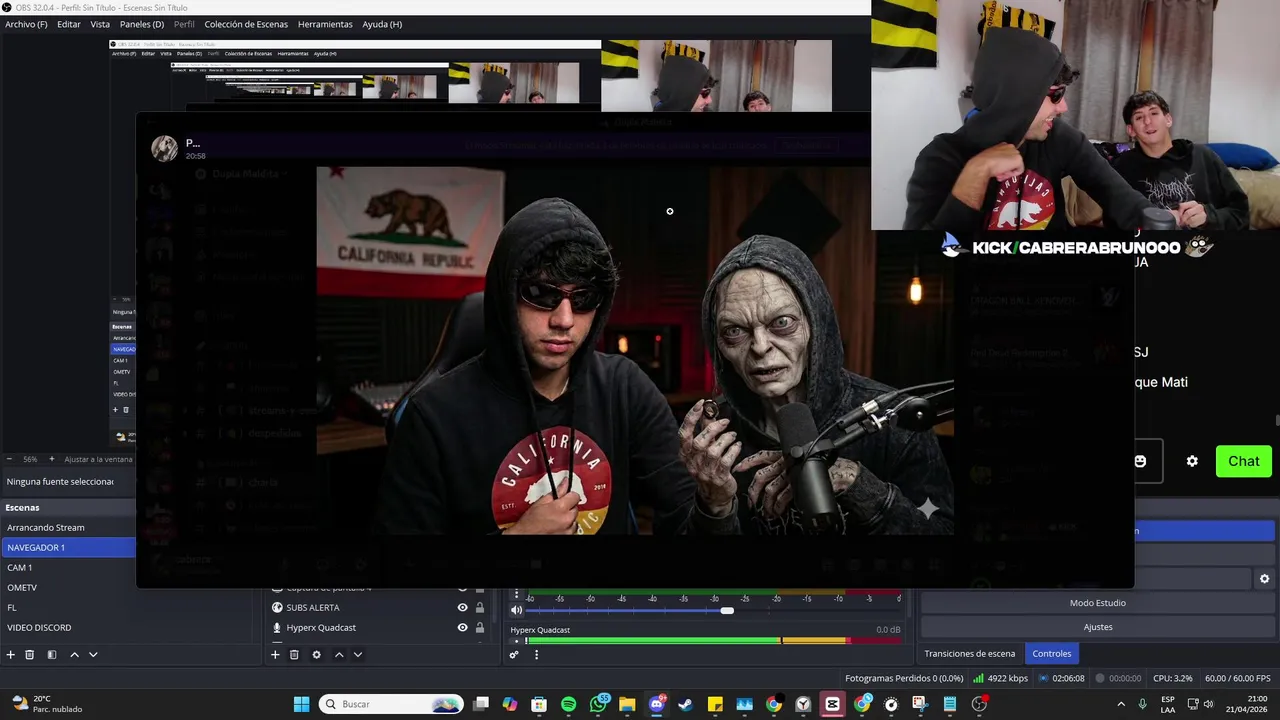Open Spotify from the taskbar

point(568,704)
